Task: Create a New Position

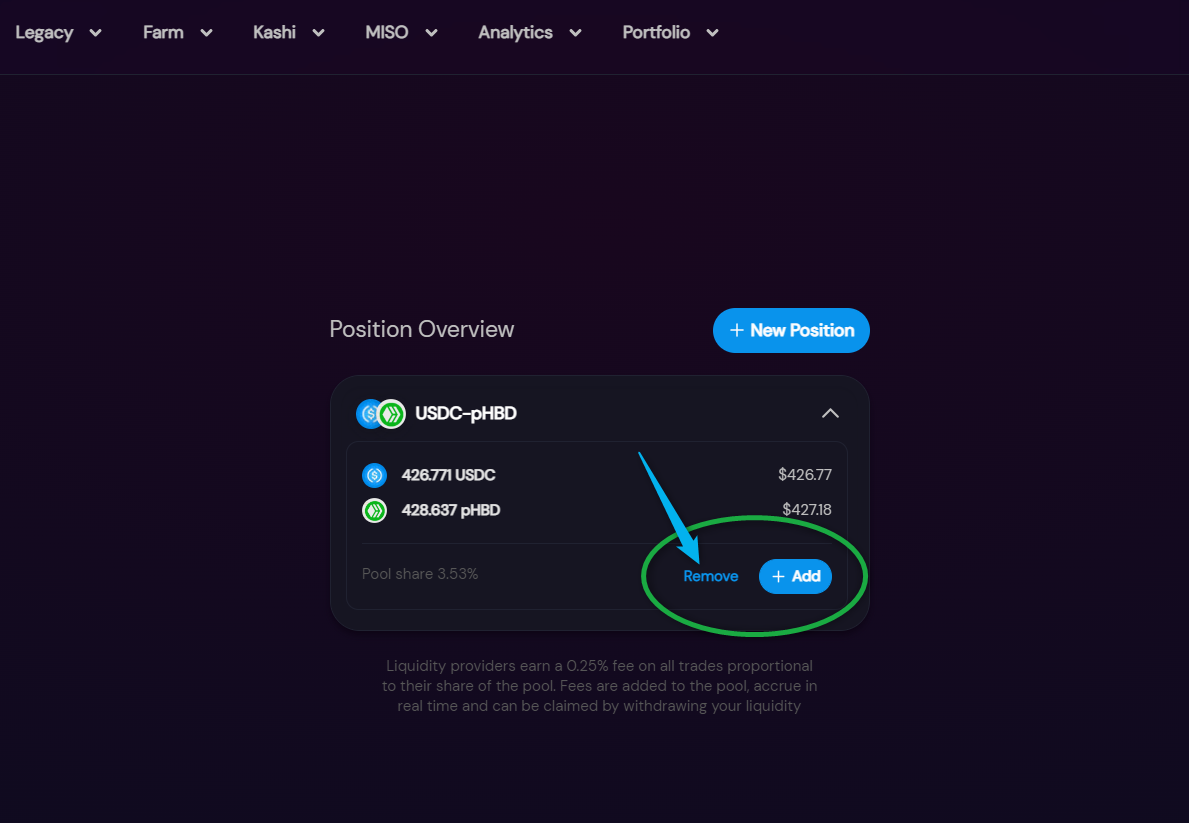Action: click(x=791, y=330)
